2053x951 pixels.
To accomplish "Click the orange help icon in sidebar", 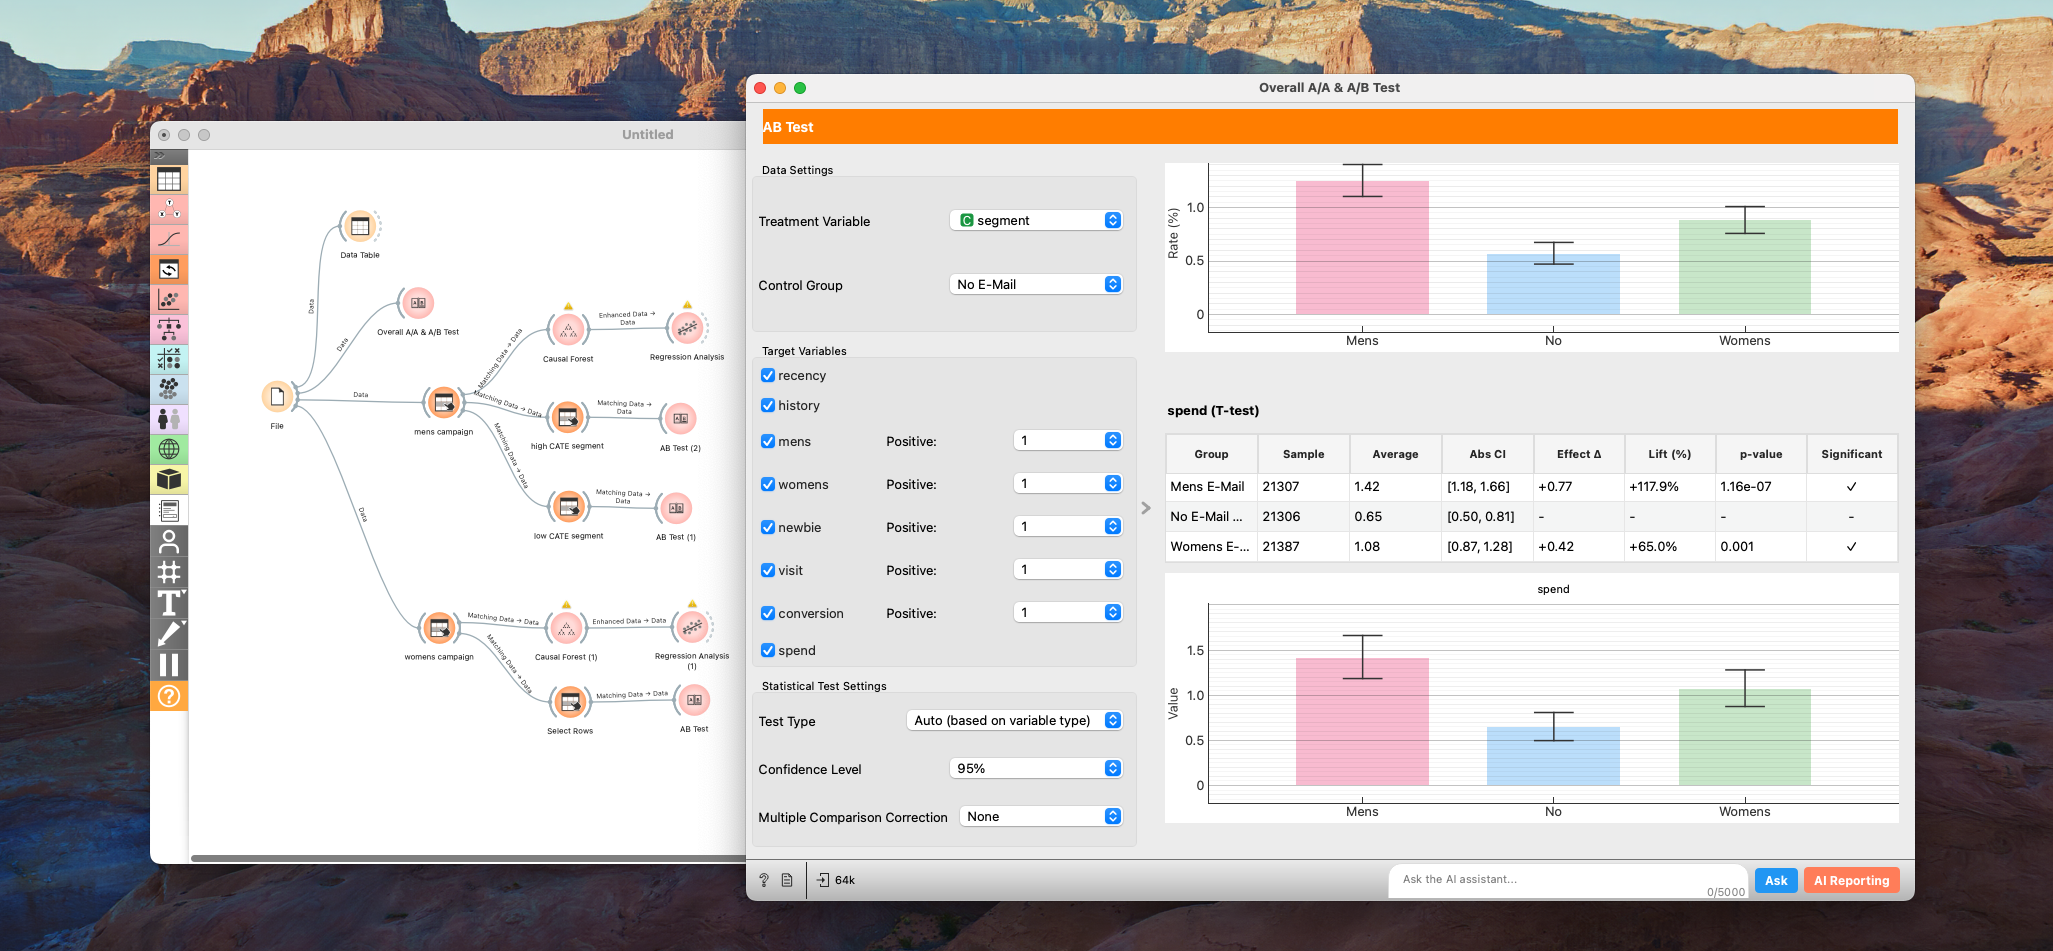I will (x=169, y=696).
